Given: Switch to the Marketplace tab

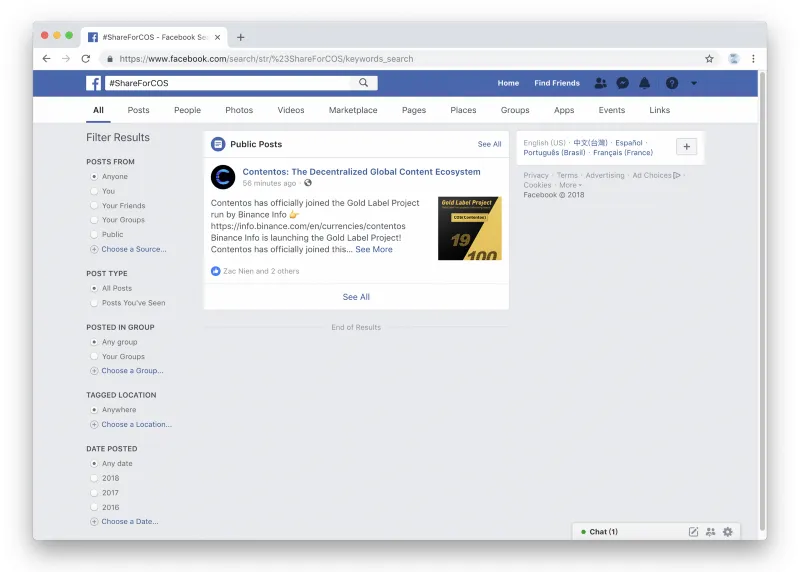Looking at the screenshot, I should [x=353, y=110].
